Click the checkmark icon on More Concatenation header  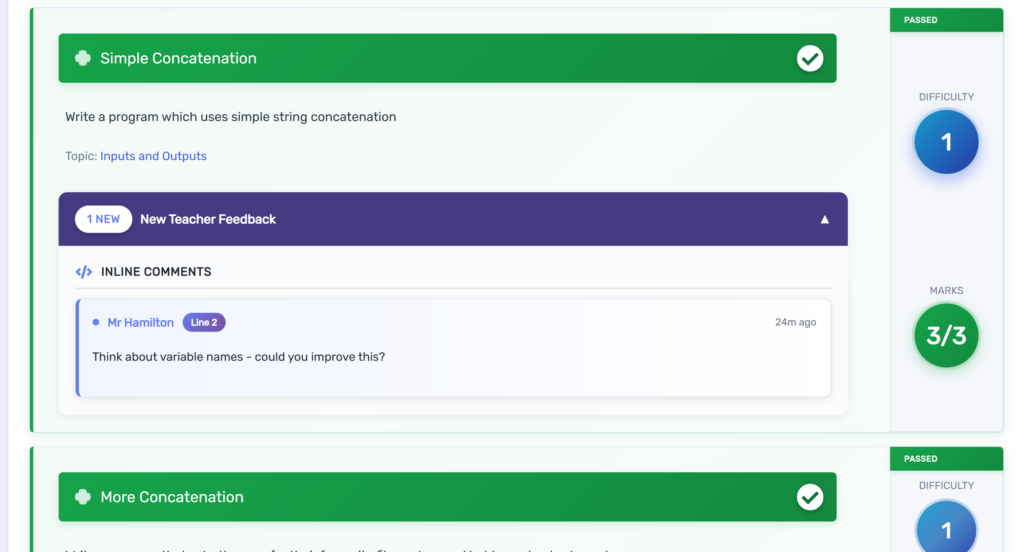click(810, 497)
